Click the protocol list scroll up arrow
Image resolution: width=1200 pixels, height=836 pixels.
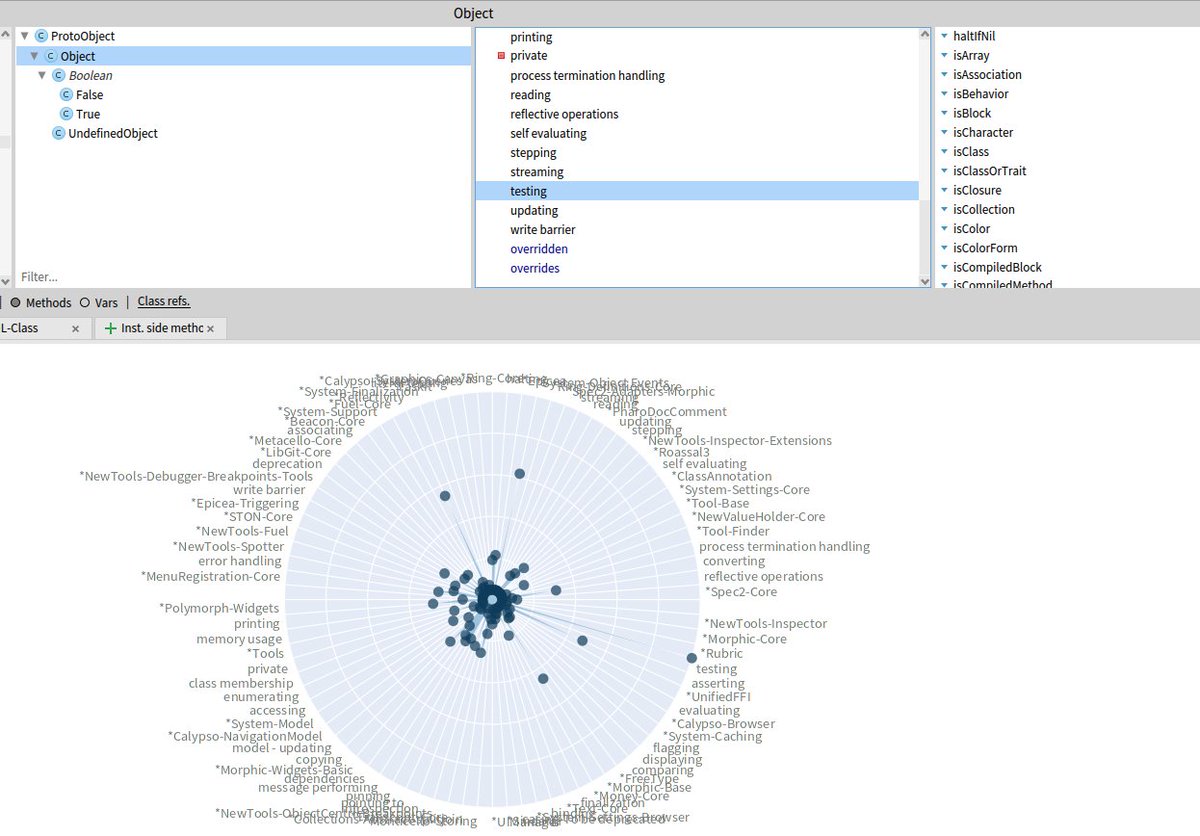point(925,33)
